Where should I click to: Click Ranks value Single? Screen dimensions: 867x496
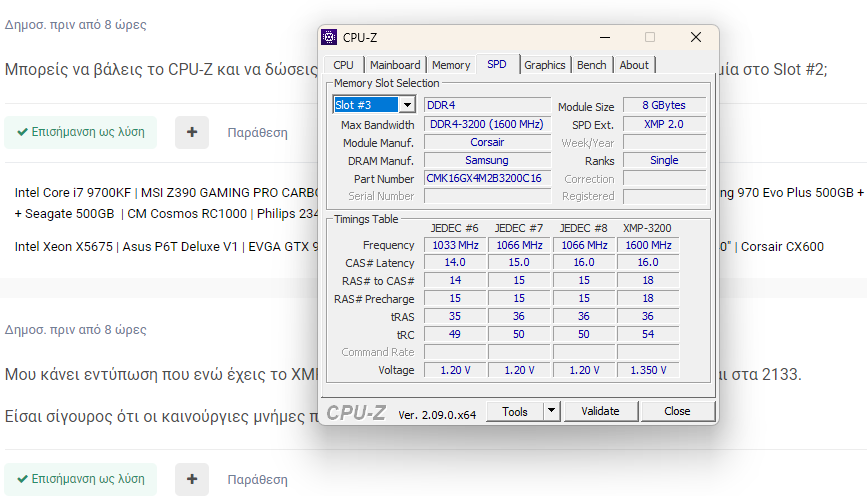[x=664, y=160]
